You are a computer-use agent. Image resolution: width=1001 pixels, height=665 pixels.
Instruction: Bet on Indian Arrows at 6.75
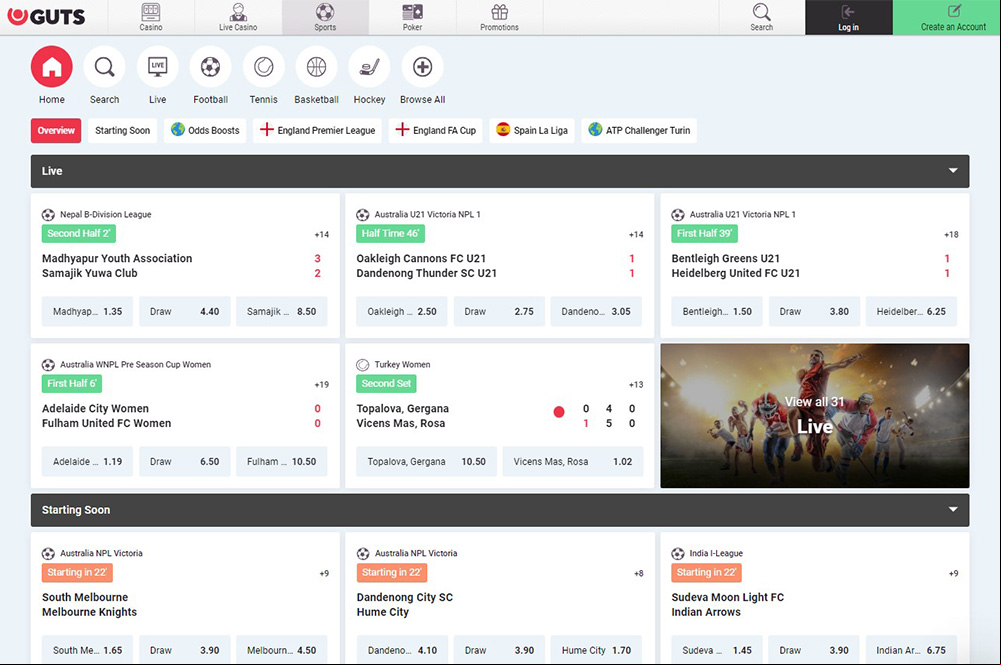pyautogui.click(x=911, y=650)
